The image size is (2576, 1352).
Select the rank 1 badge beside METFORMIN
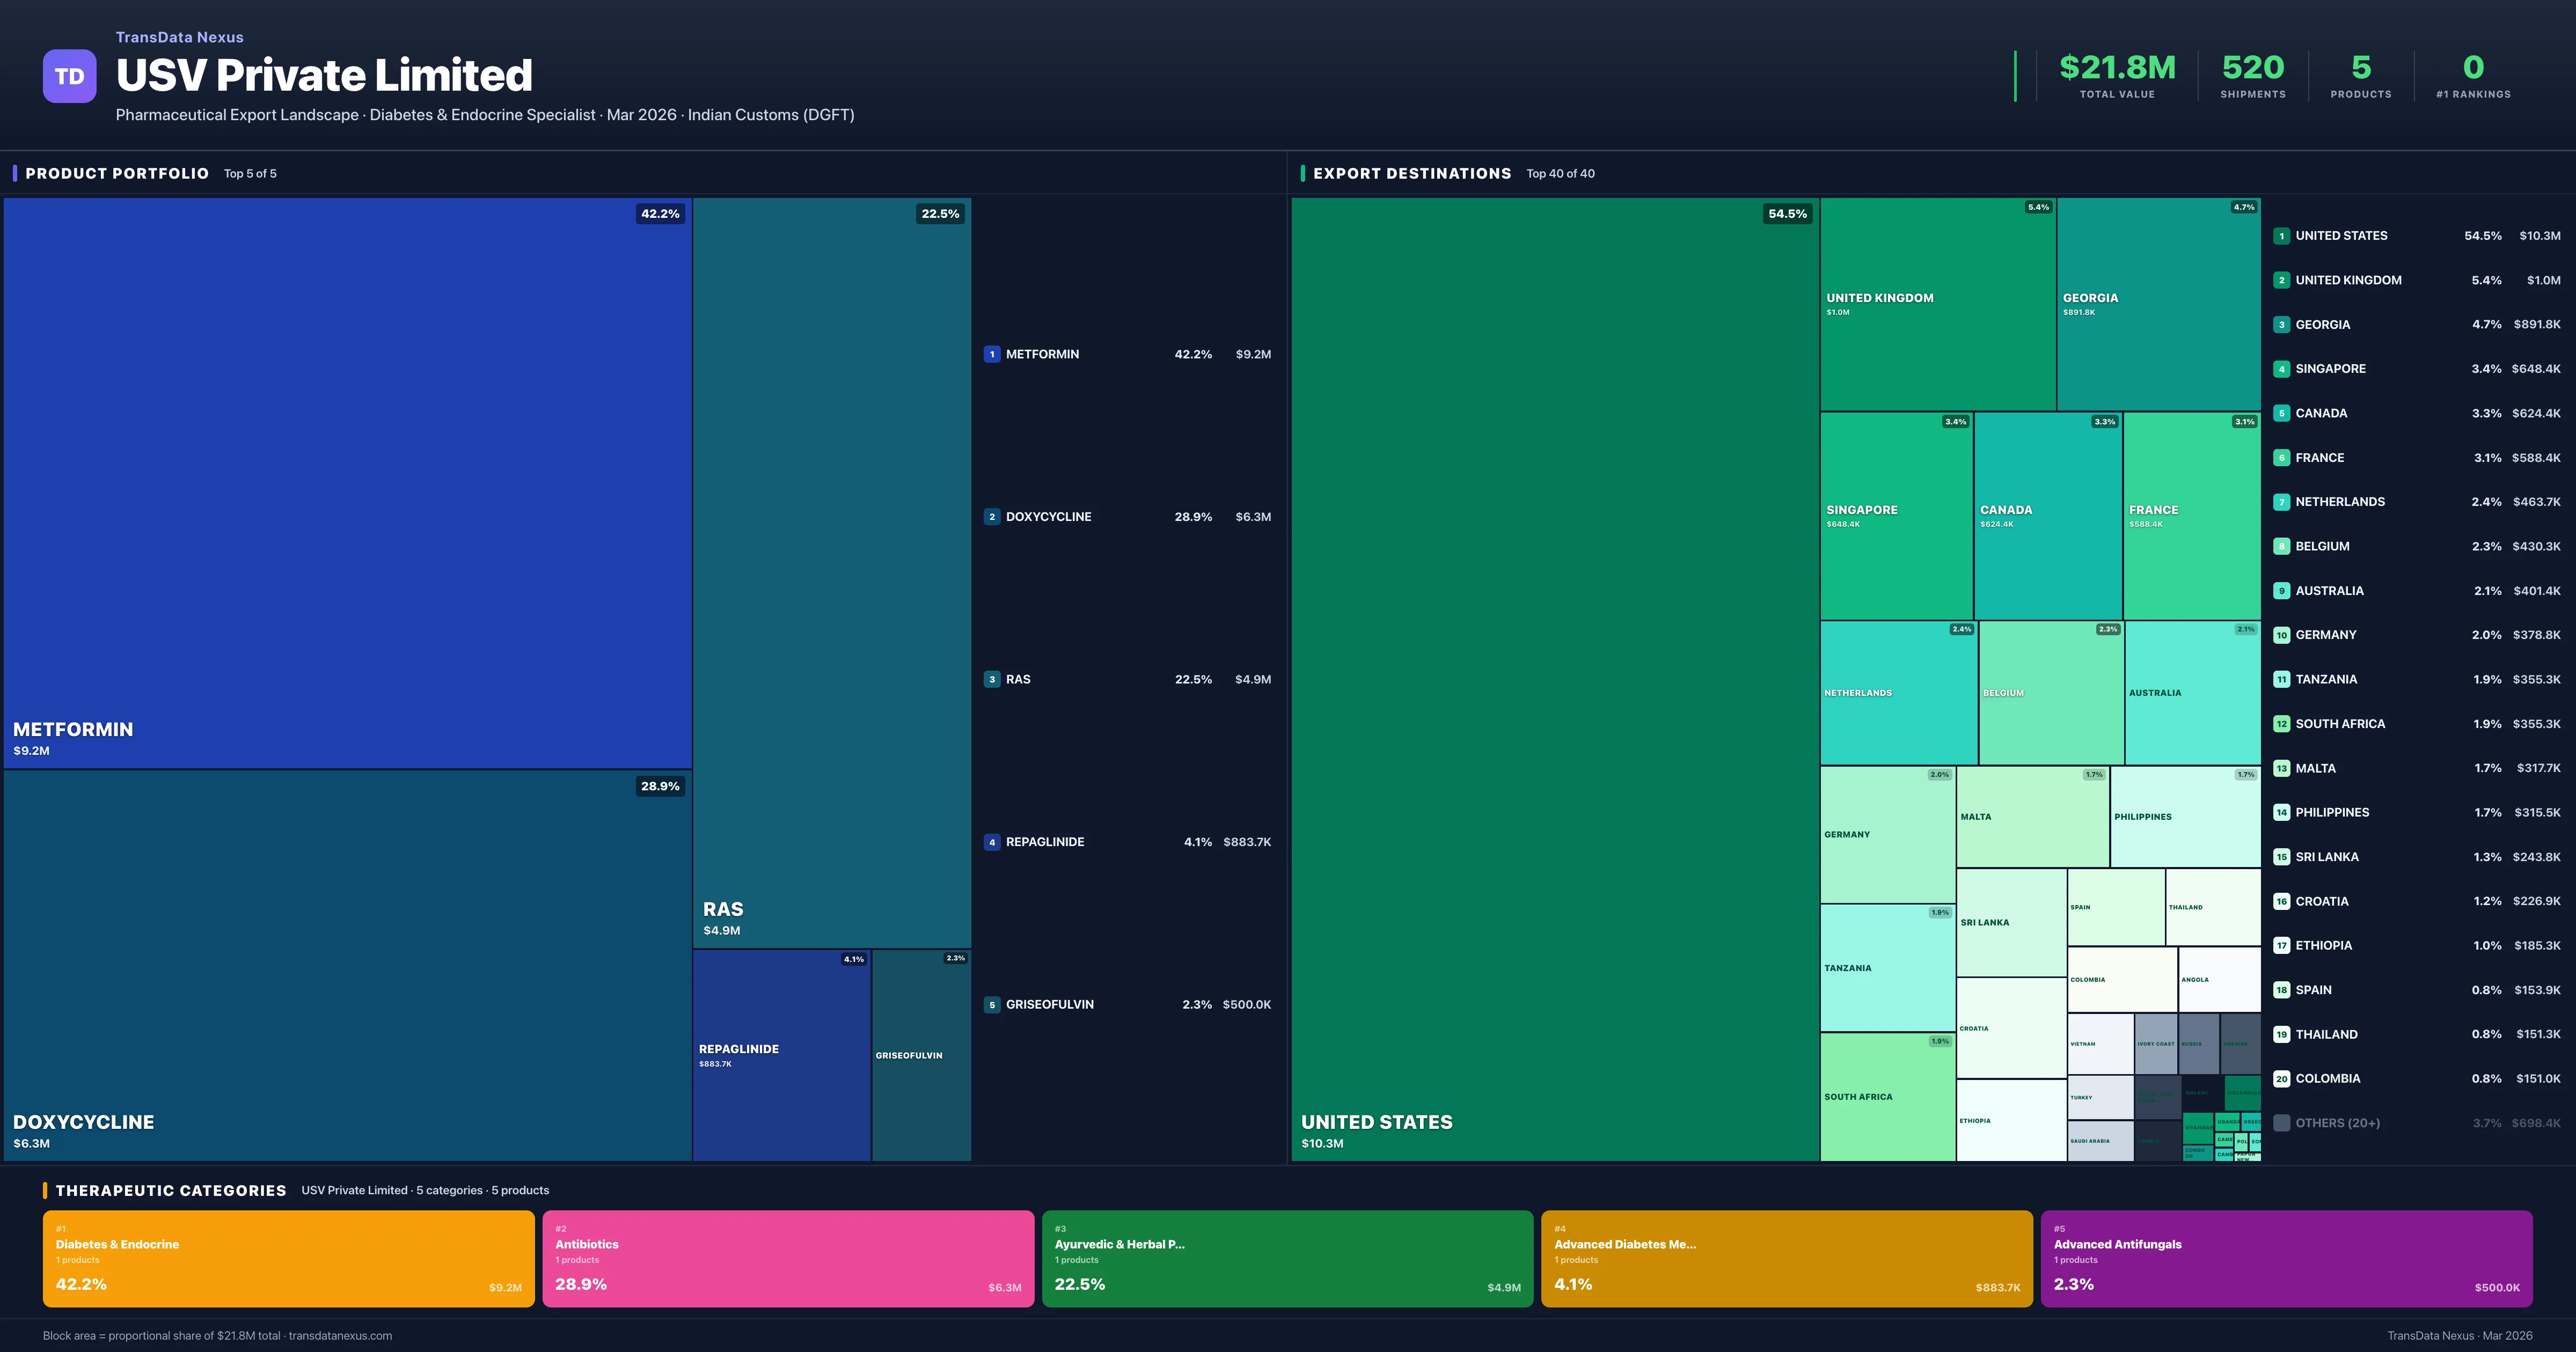[x=992, y=354]
